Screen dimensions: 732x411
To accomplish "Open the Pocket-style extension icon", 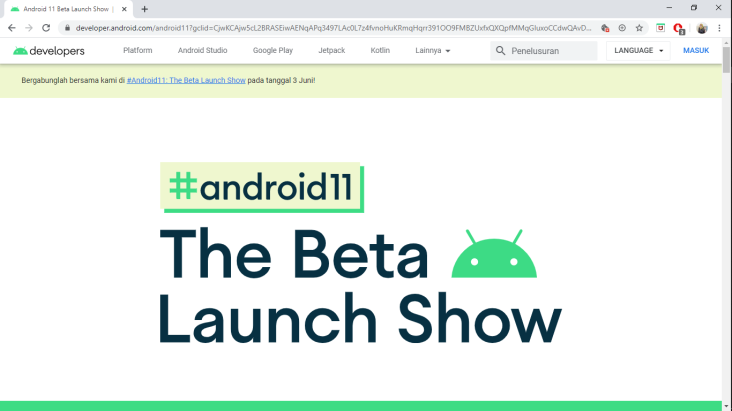I will [x=660, y=28].
